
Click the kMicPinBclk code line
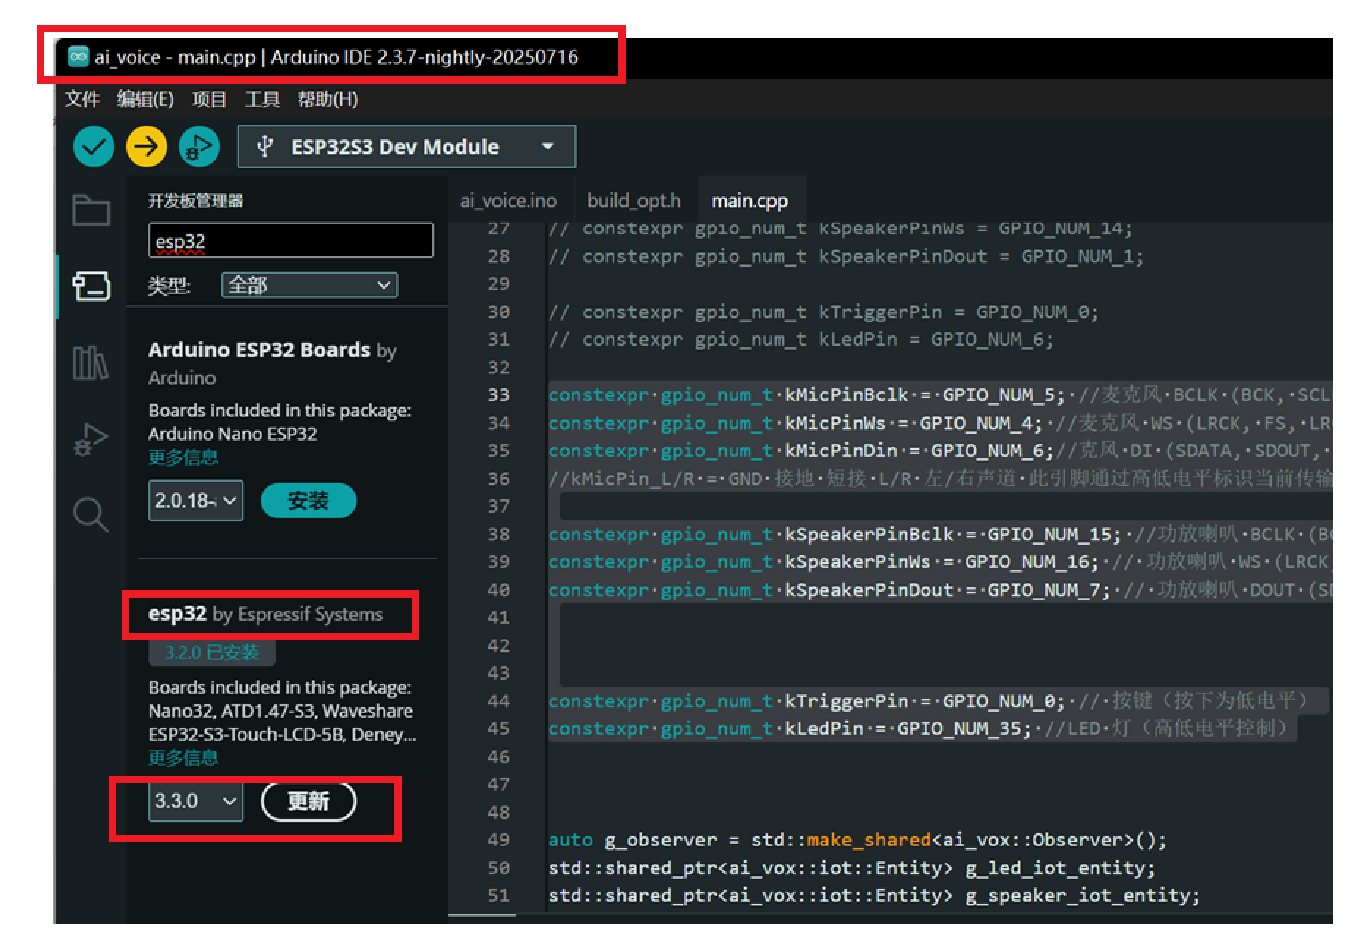coord(939,395)
